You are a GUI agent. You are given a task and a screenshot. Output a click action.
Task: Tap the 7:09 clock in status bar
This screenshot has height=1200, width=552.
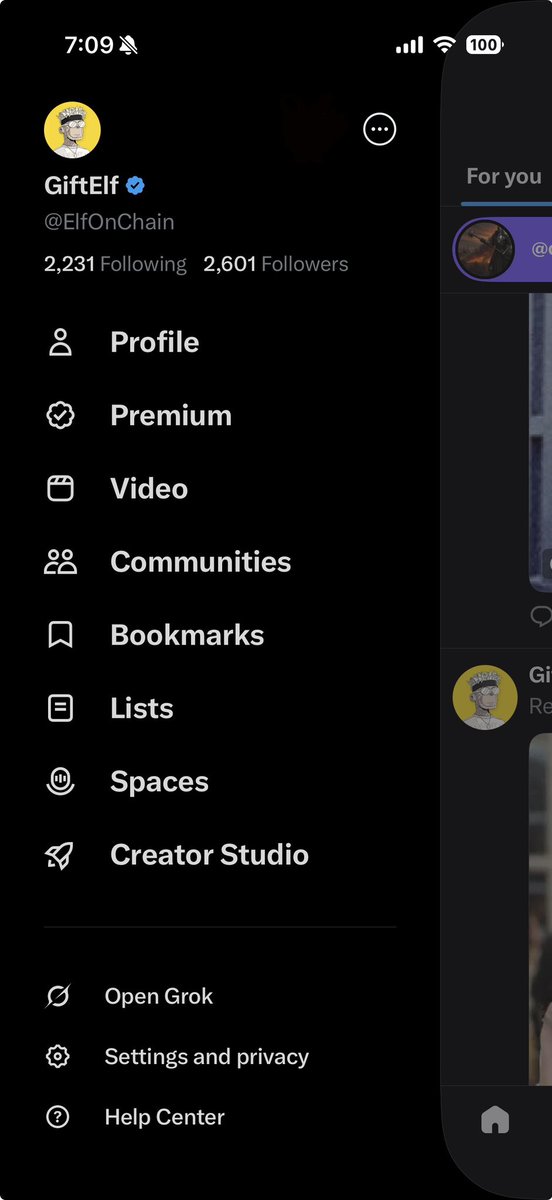click(88, 45)
